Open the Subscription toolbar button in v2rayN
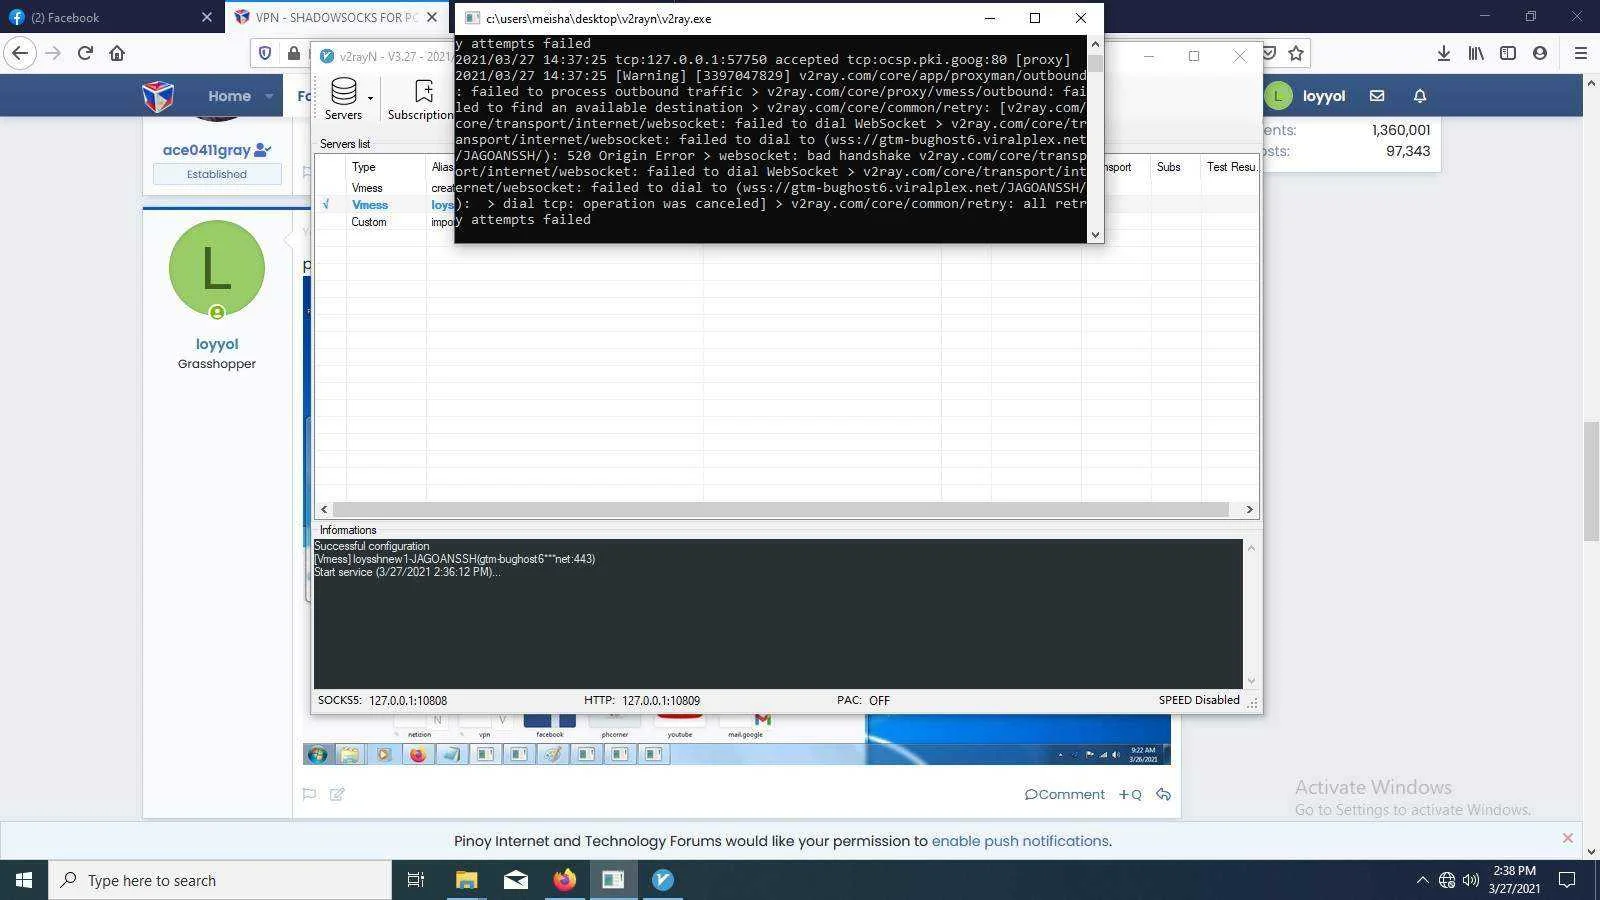The image size is (1600, 900). pos(421,99)
